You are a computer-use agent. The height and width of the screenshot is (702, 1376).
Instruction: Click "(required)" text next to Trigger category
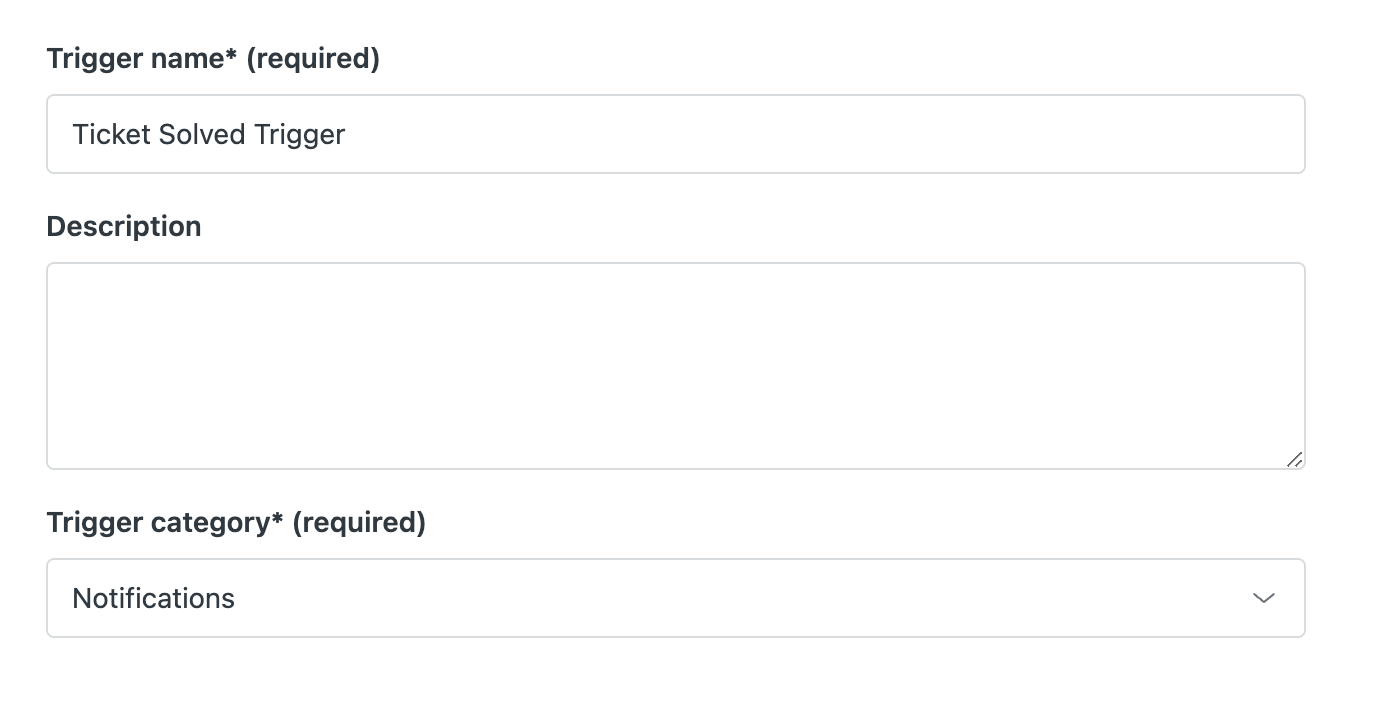[x=359, y=522]
